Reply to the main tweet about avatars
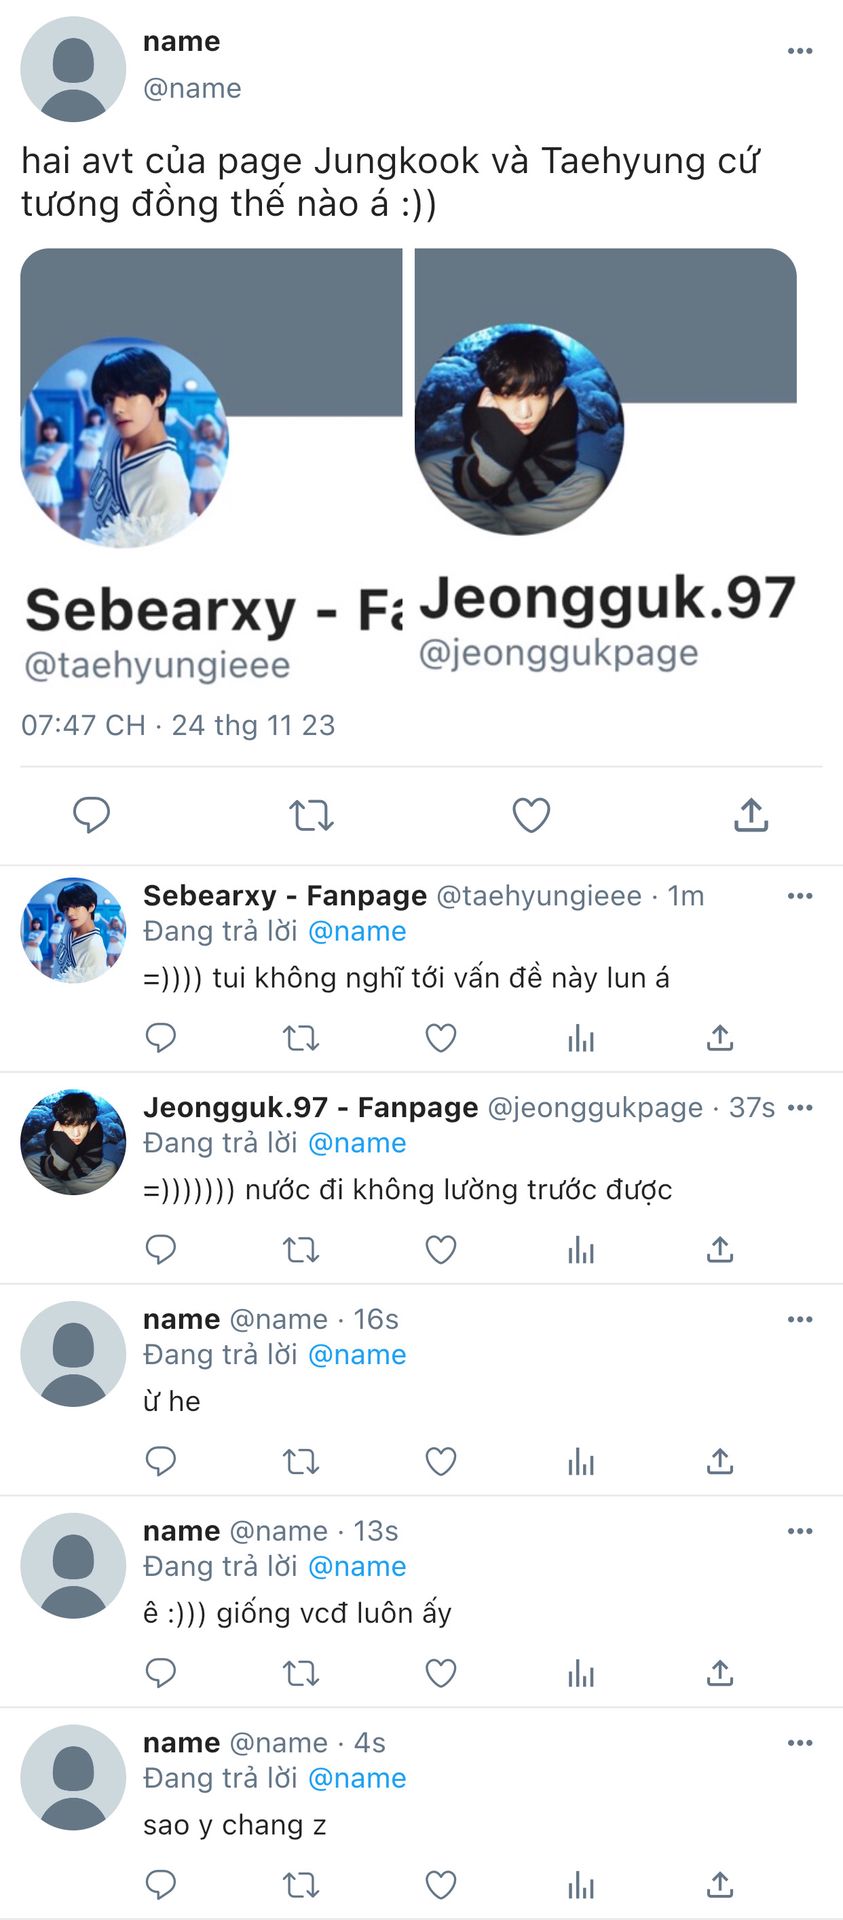Viewport: 843px width, 1920px height. tap(91, 815)
